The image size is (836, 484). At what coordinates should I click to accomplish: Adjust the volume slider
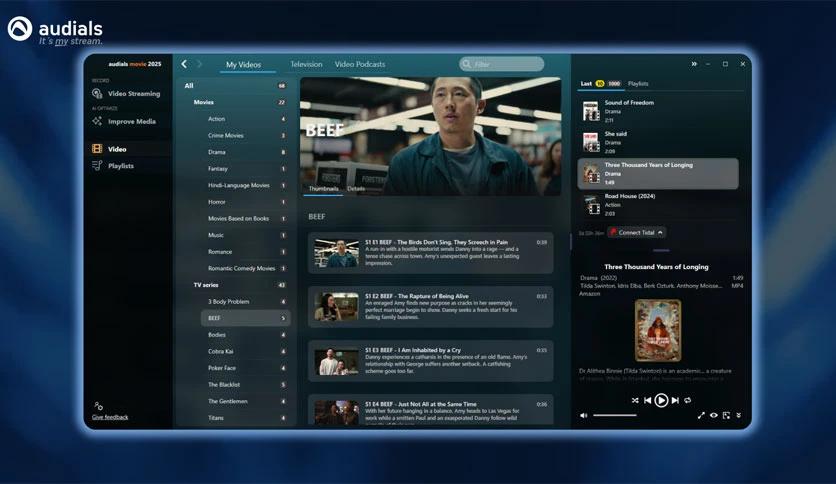[614, 415]
